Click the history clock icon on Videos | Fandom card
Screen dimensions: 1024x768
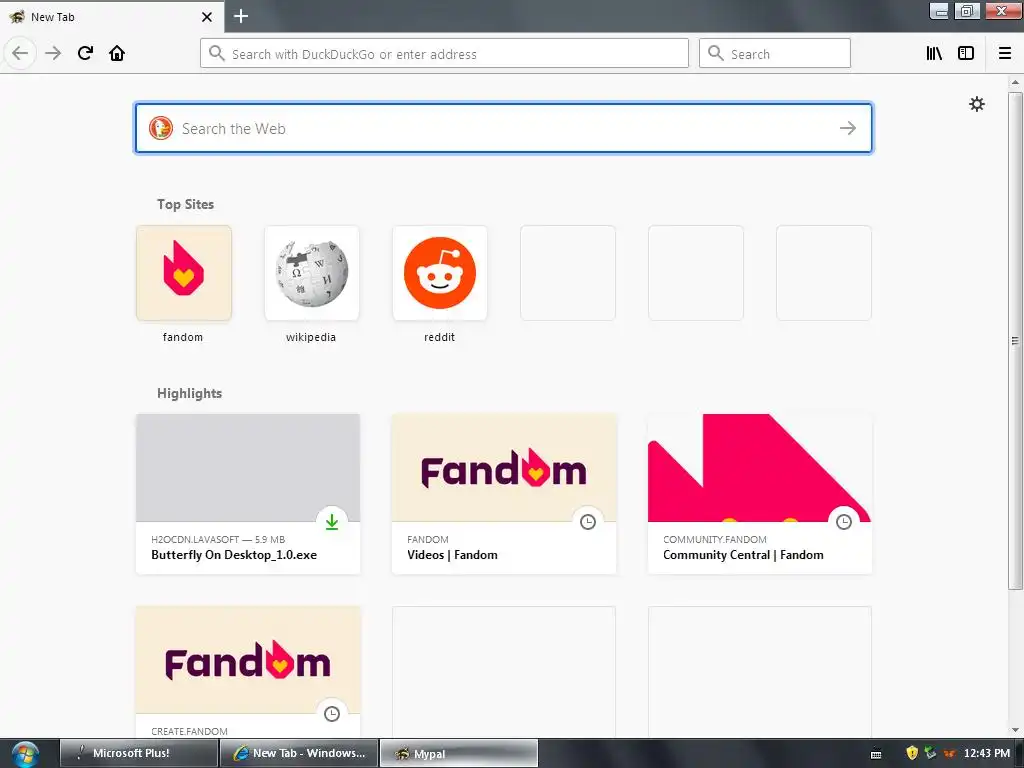(x=588, y=522)
